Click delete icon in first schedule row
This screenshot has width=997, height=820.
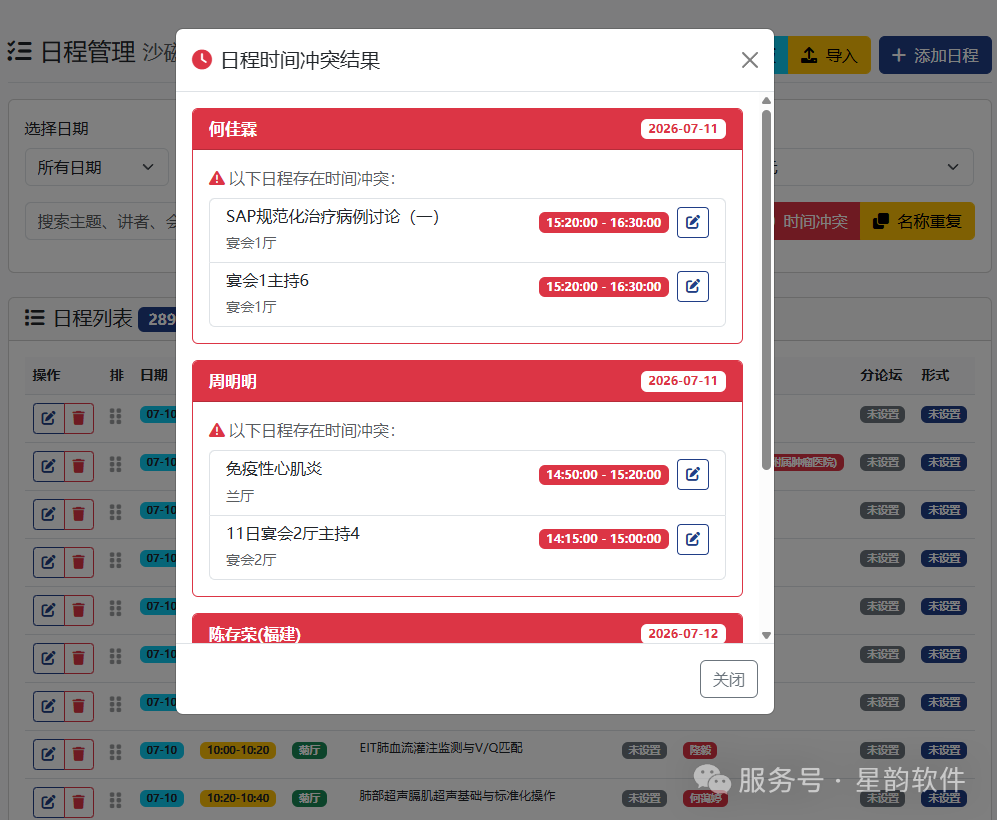pos(79,418)
